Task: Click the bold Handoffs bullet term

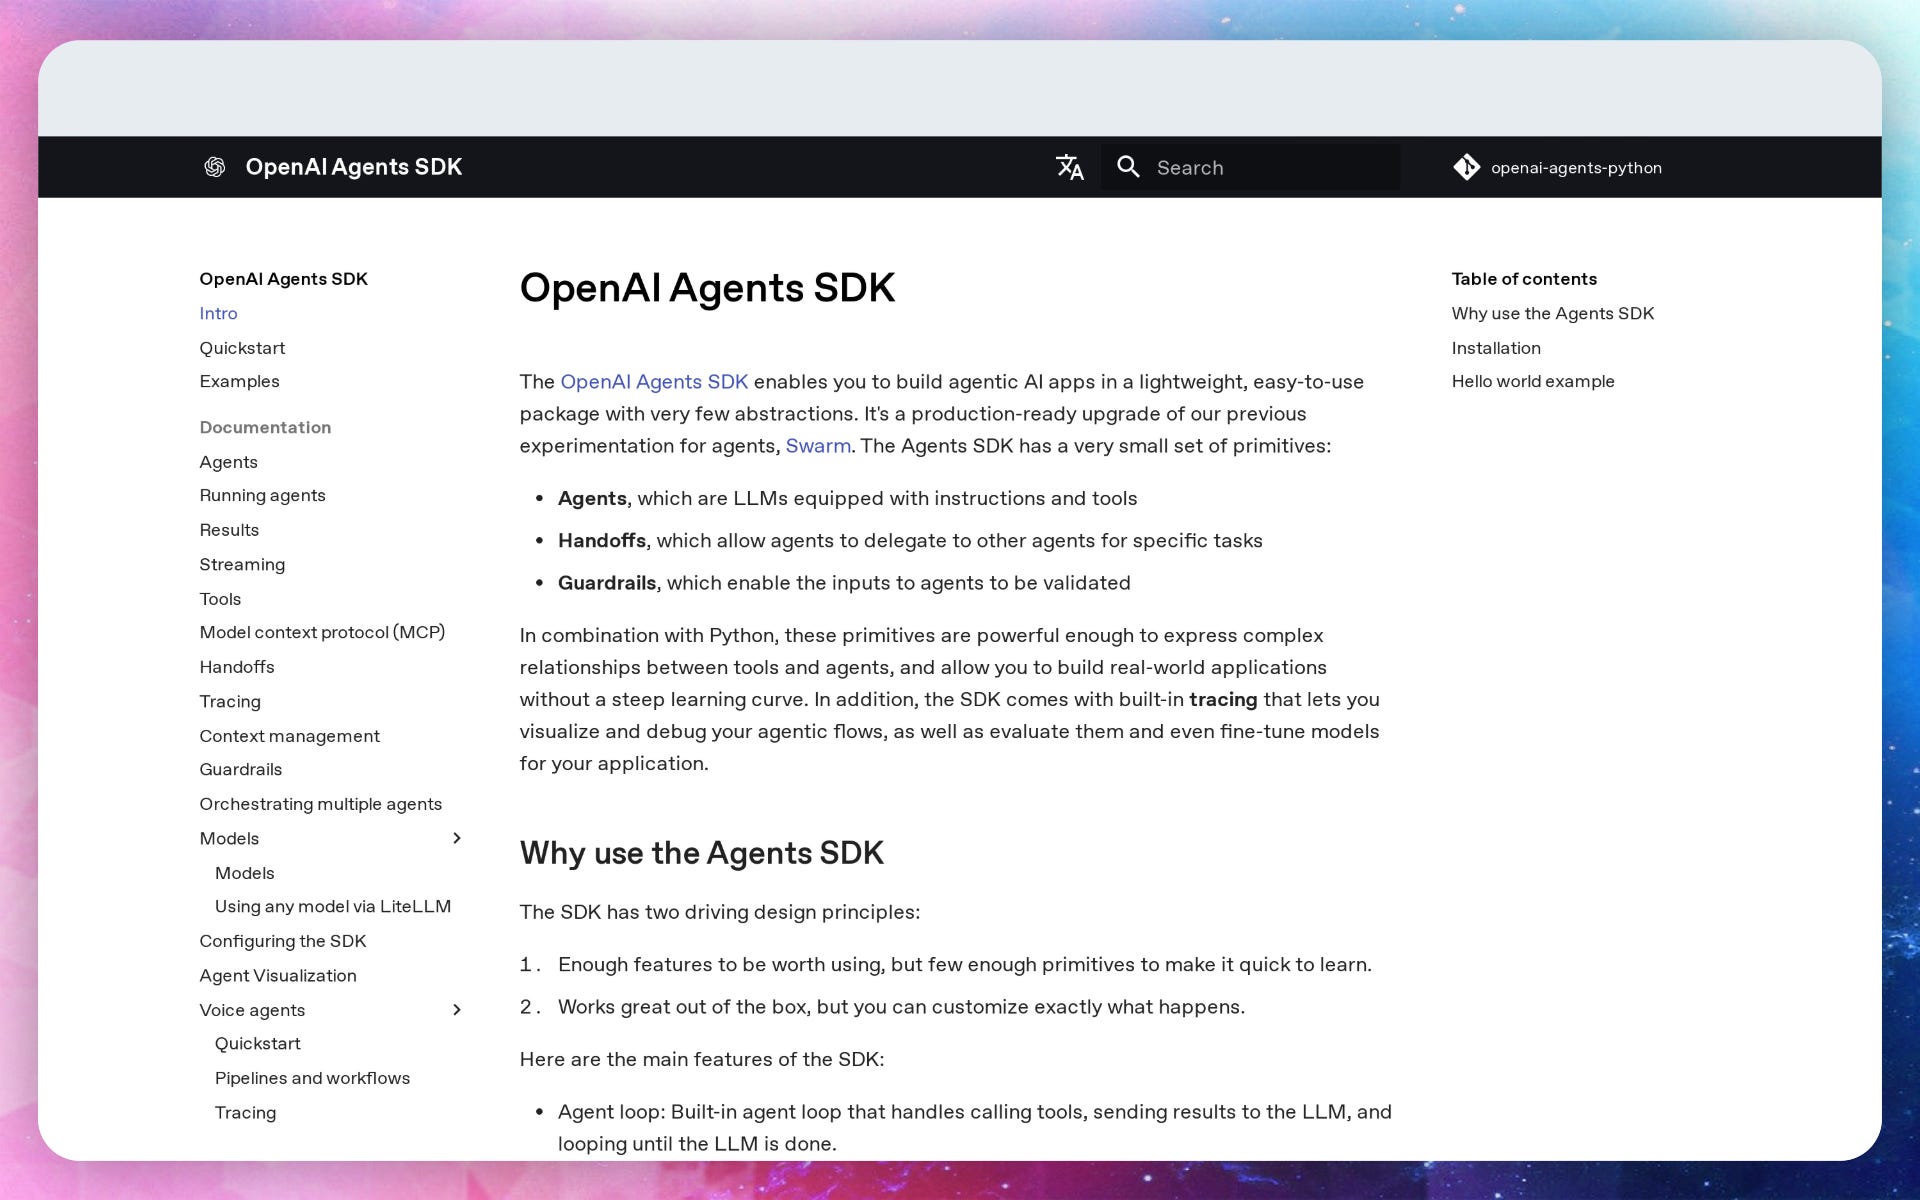Action: click(602, 540)
